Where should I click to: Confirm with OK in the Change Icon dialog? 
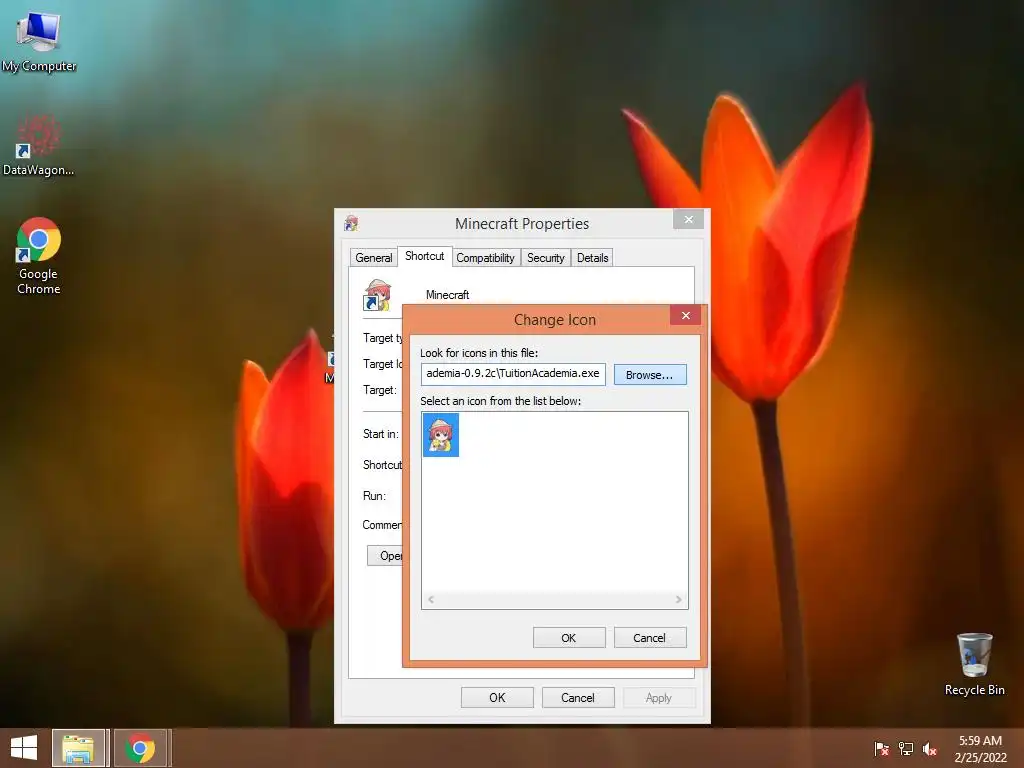569,638
